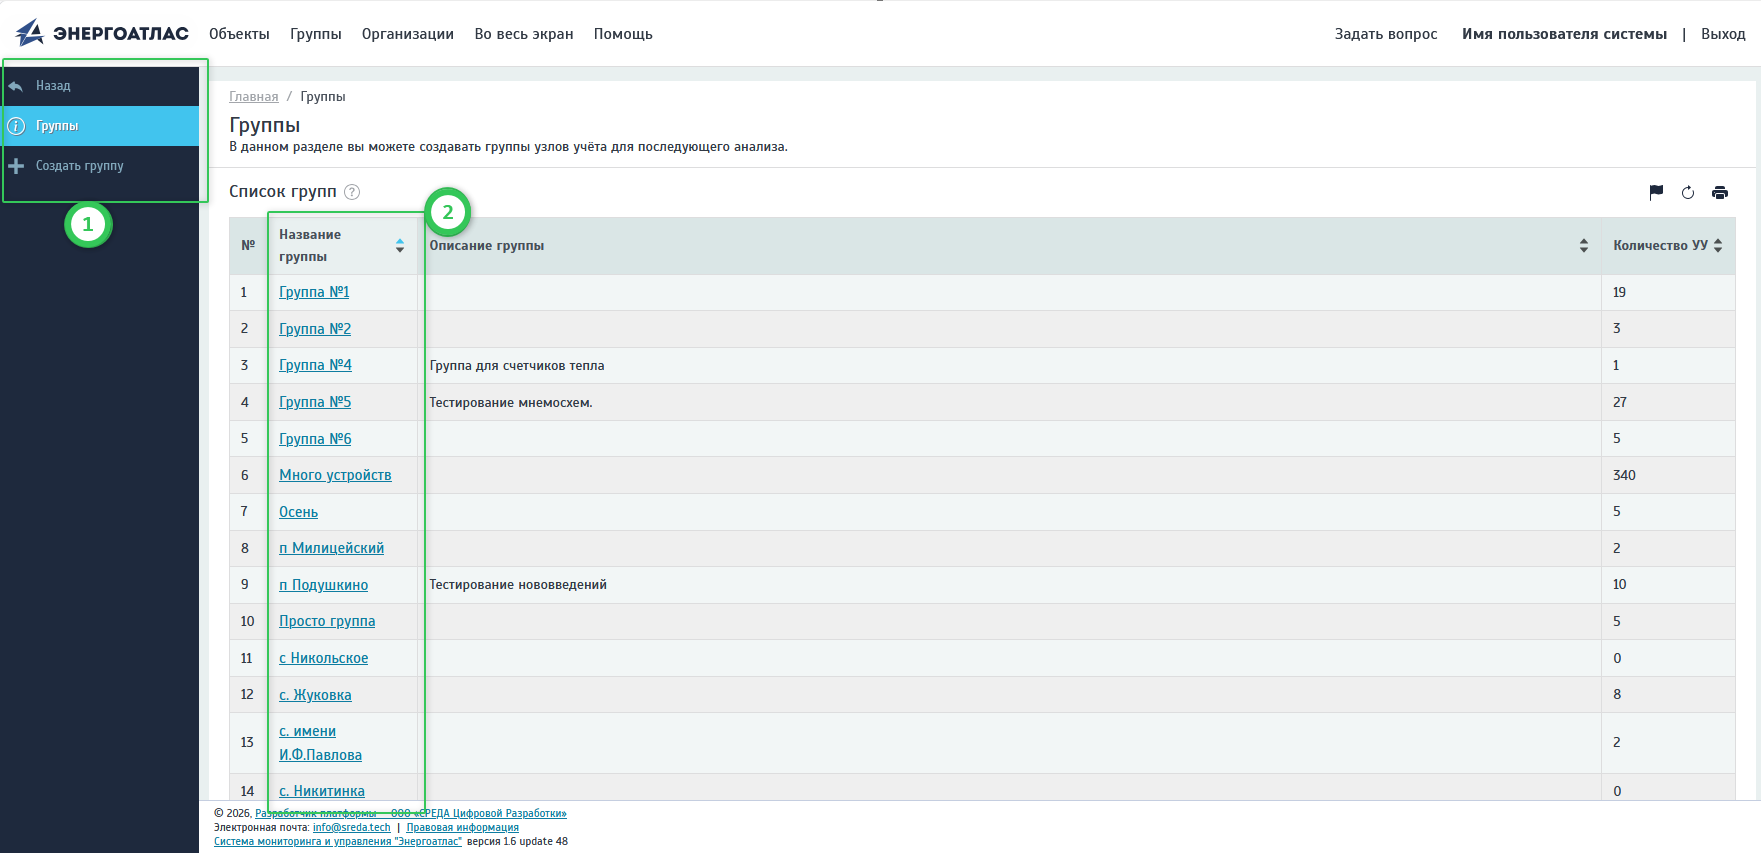Click description Тестирование мнемосхем.

tap(511, 403)
